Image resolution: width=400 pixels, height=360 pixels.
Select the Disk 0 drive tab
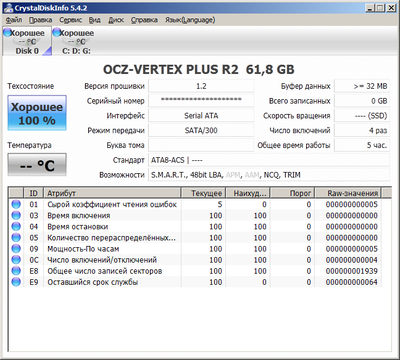tap(27, 41)
